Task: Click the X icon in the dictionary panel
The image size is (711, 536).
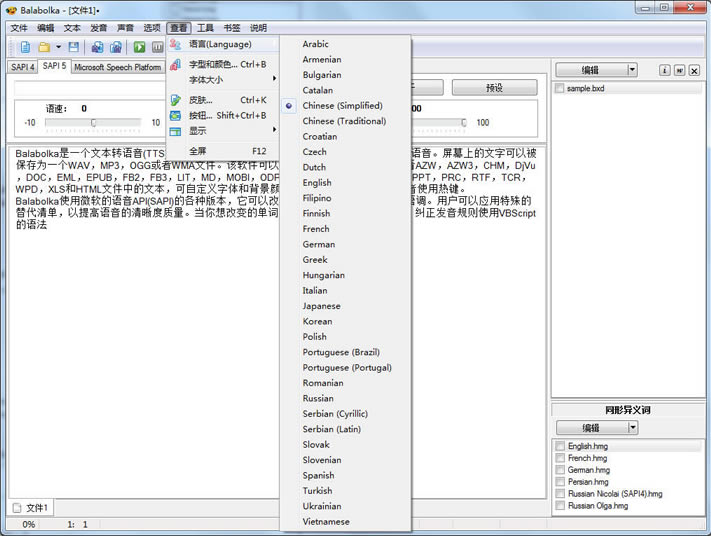Action: 694,70
